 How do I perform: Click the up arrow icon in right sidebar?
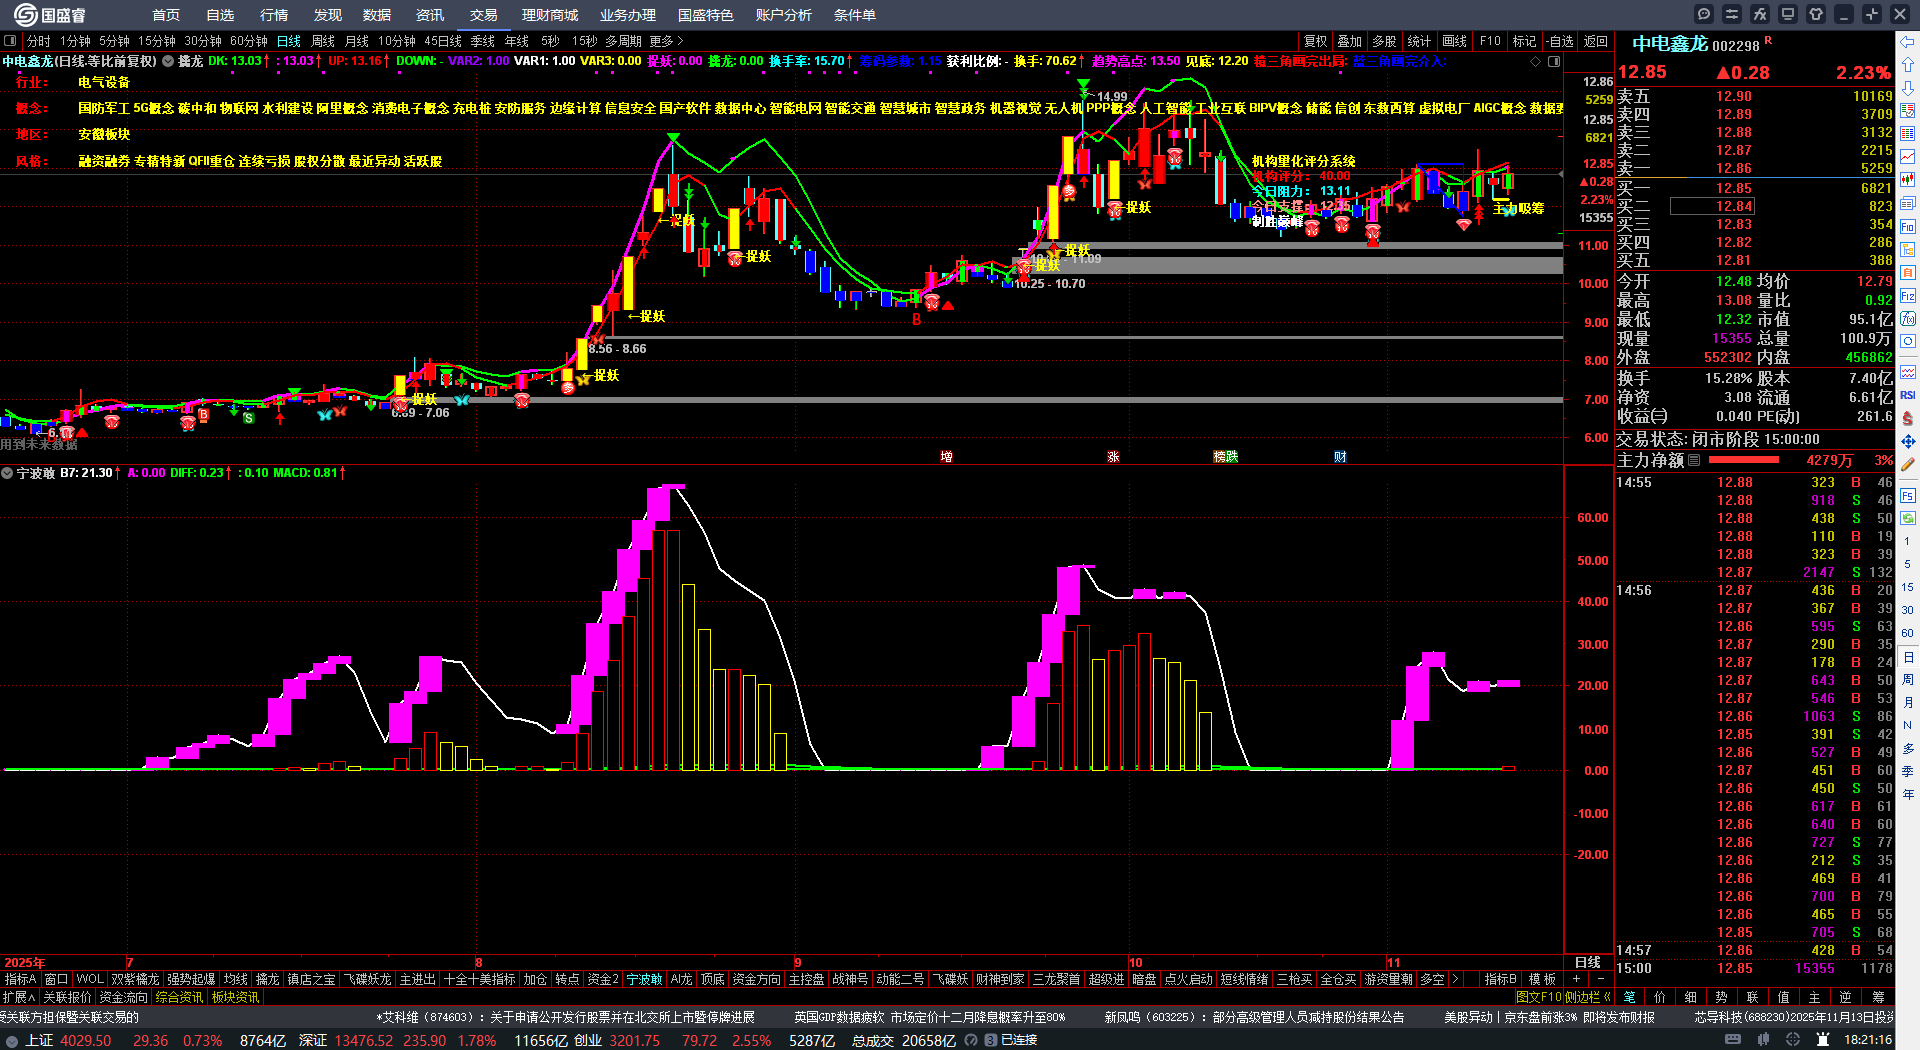[x=1908, y=64]
